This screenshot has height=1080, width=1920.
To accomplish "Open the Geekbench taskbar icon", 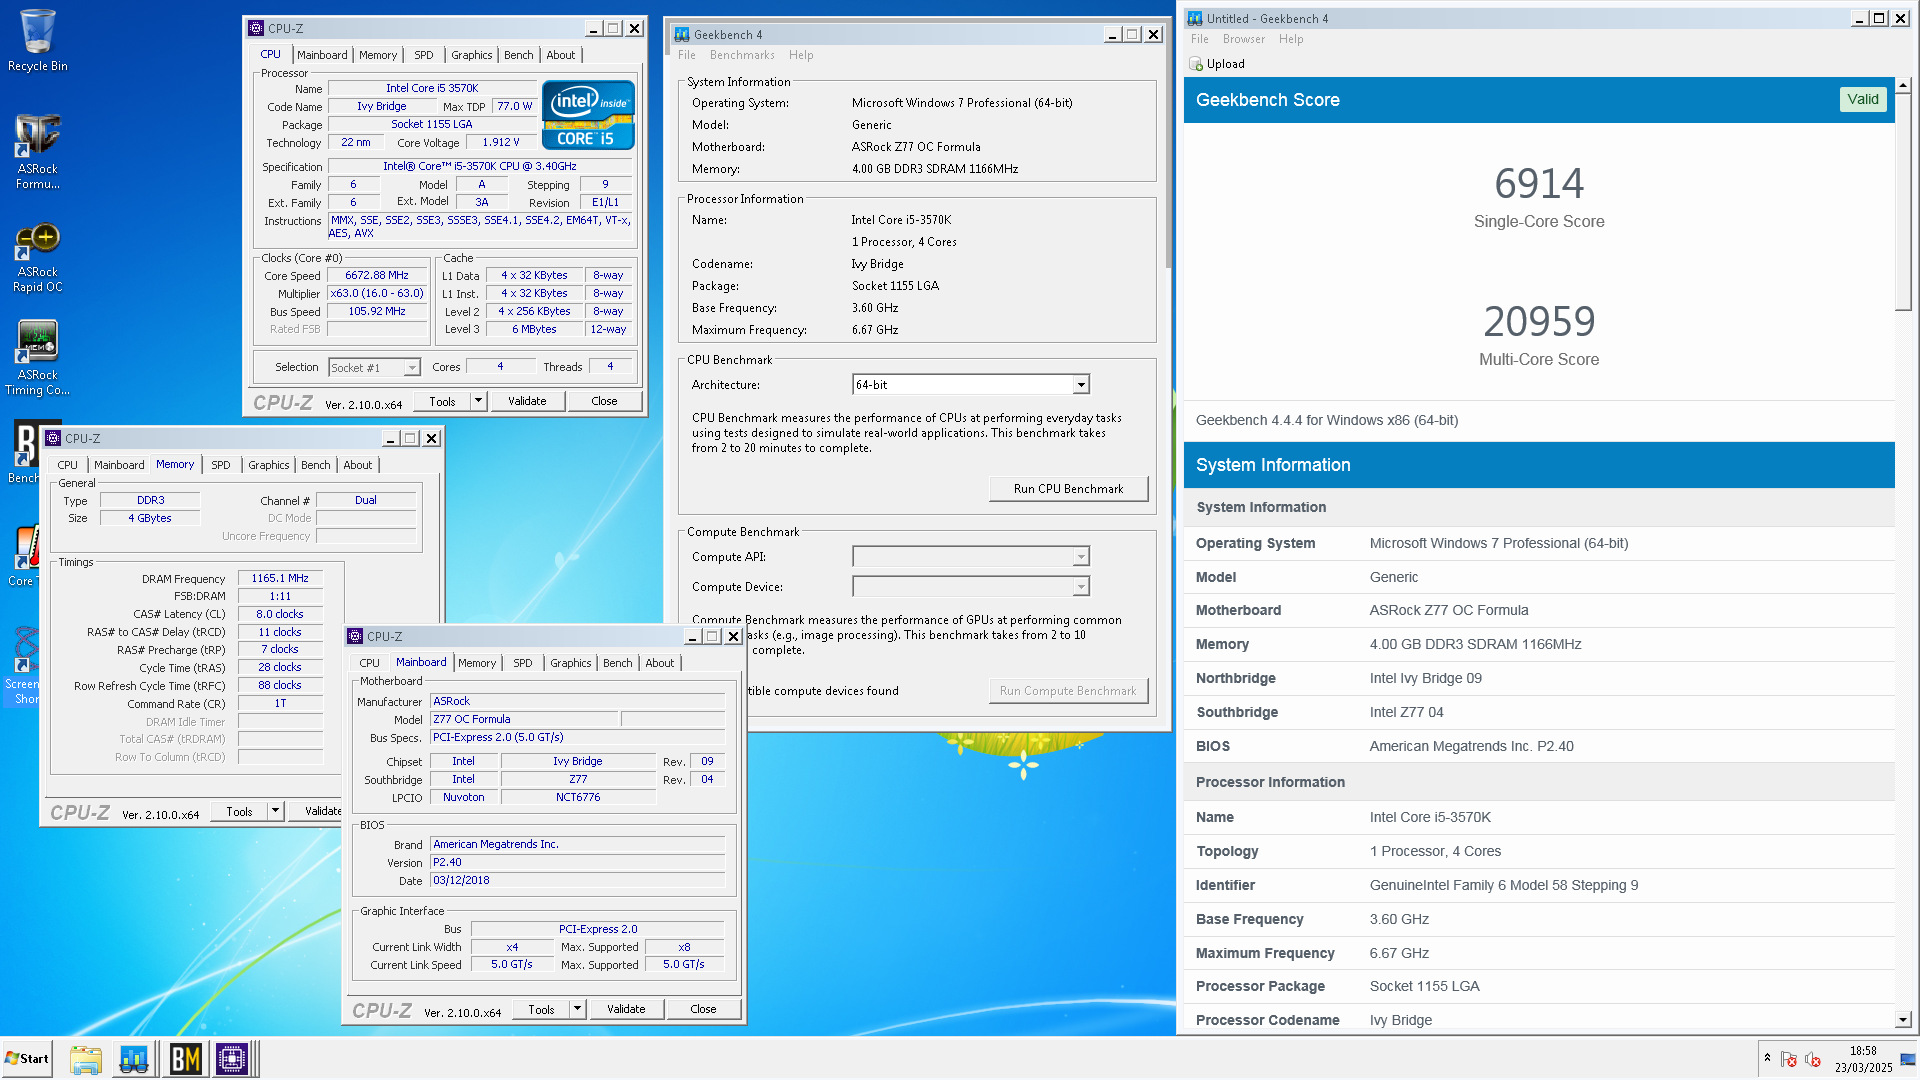I will click(x=134, y=1059).
